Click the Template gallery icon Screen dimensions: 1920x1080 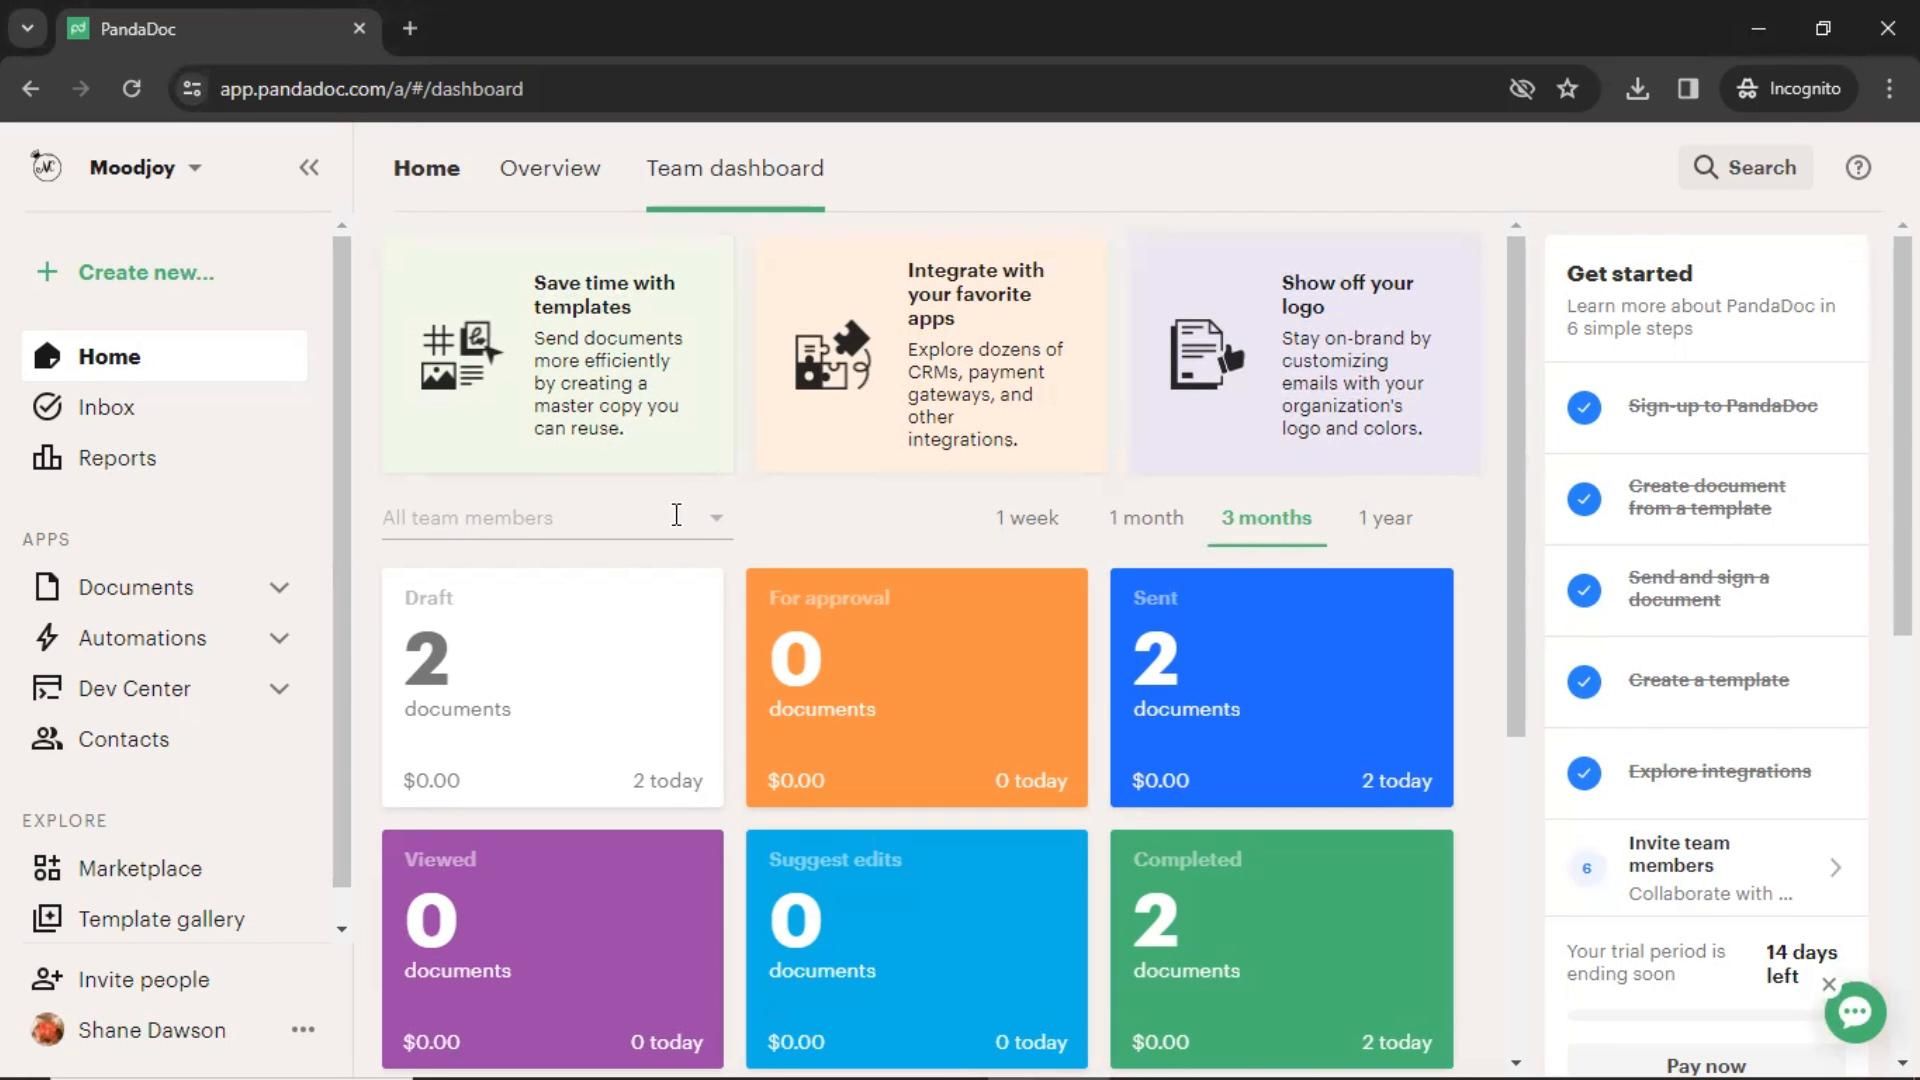tap(46, 919)
